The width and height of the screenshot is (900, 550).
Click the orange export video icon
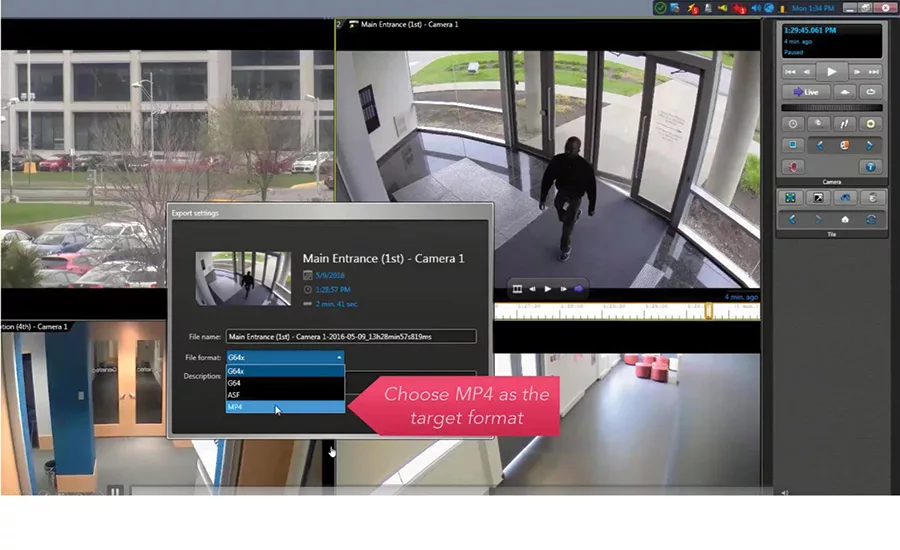[x=844, y=146]
